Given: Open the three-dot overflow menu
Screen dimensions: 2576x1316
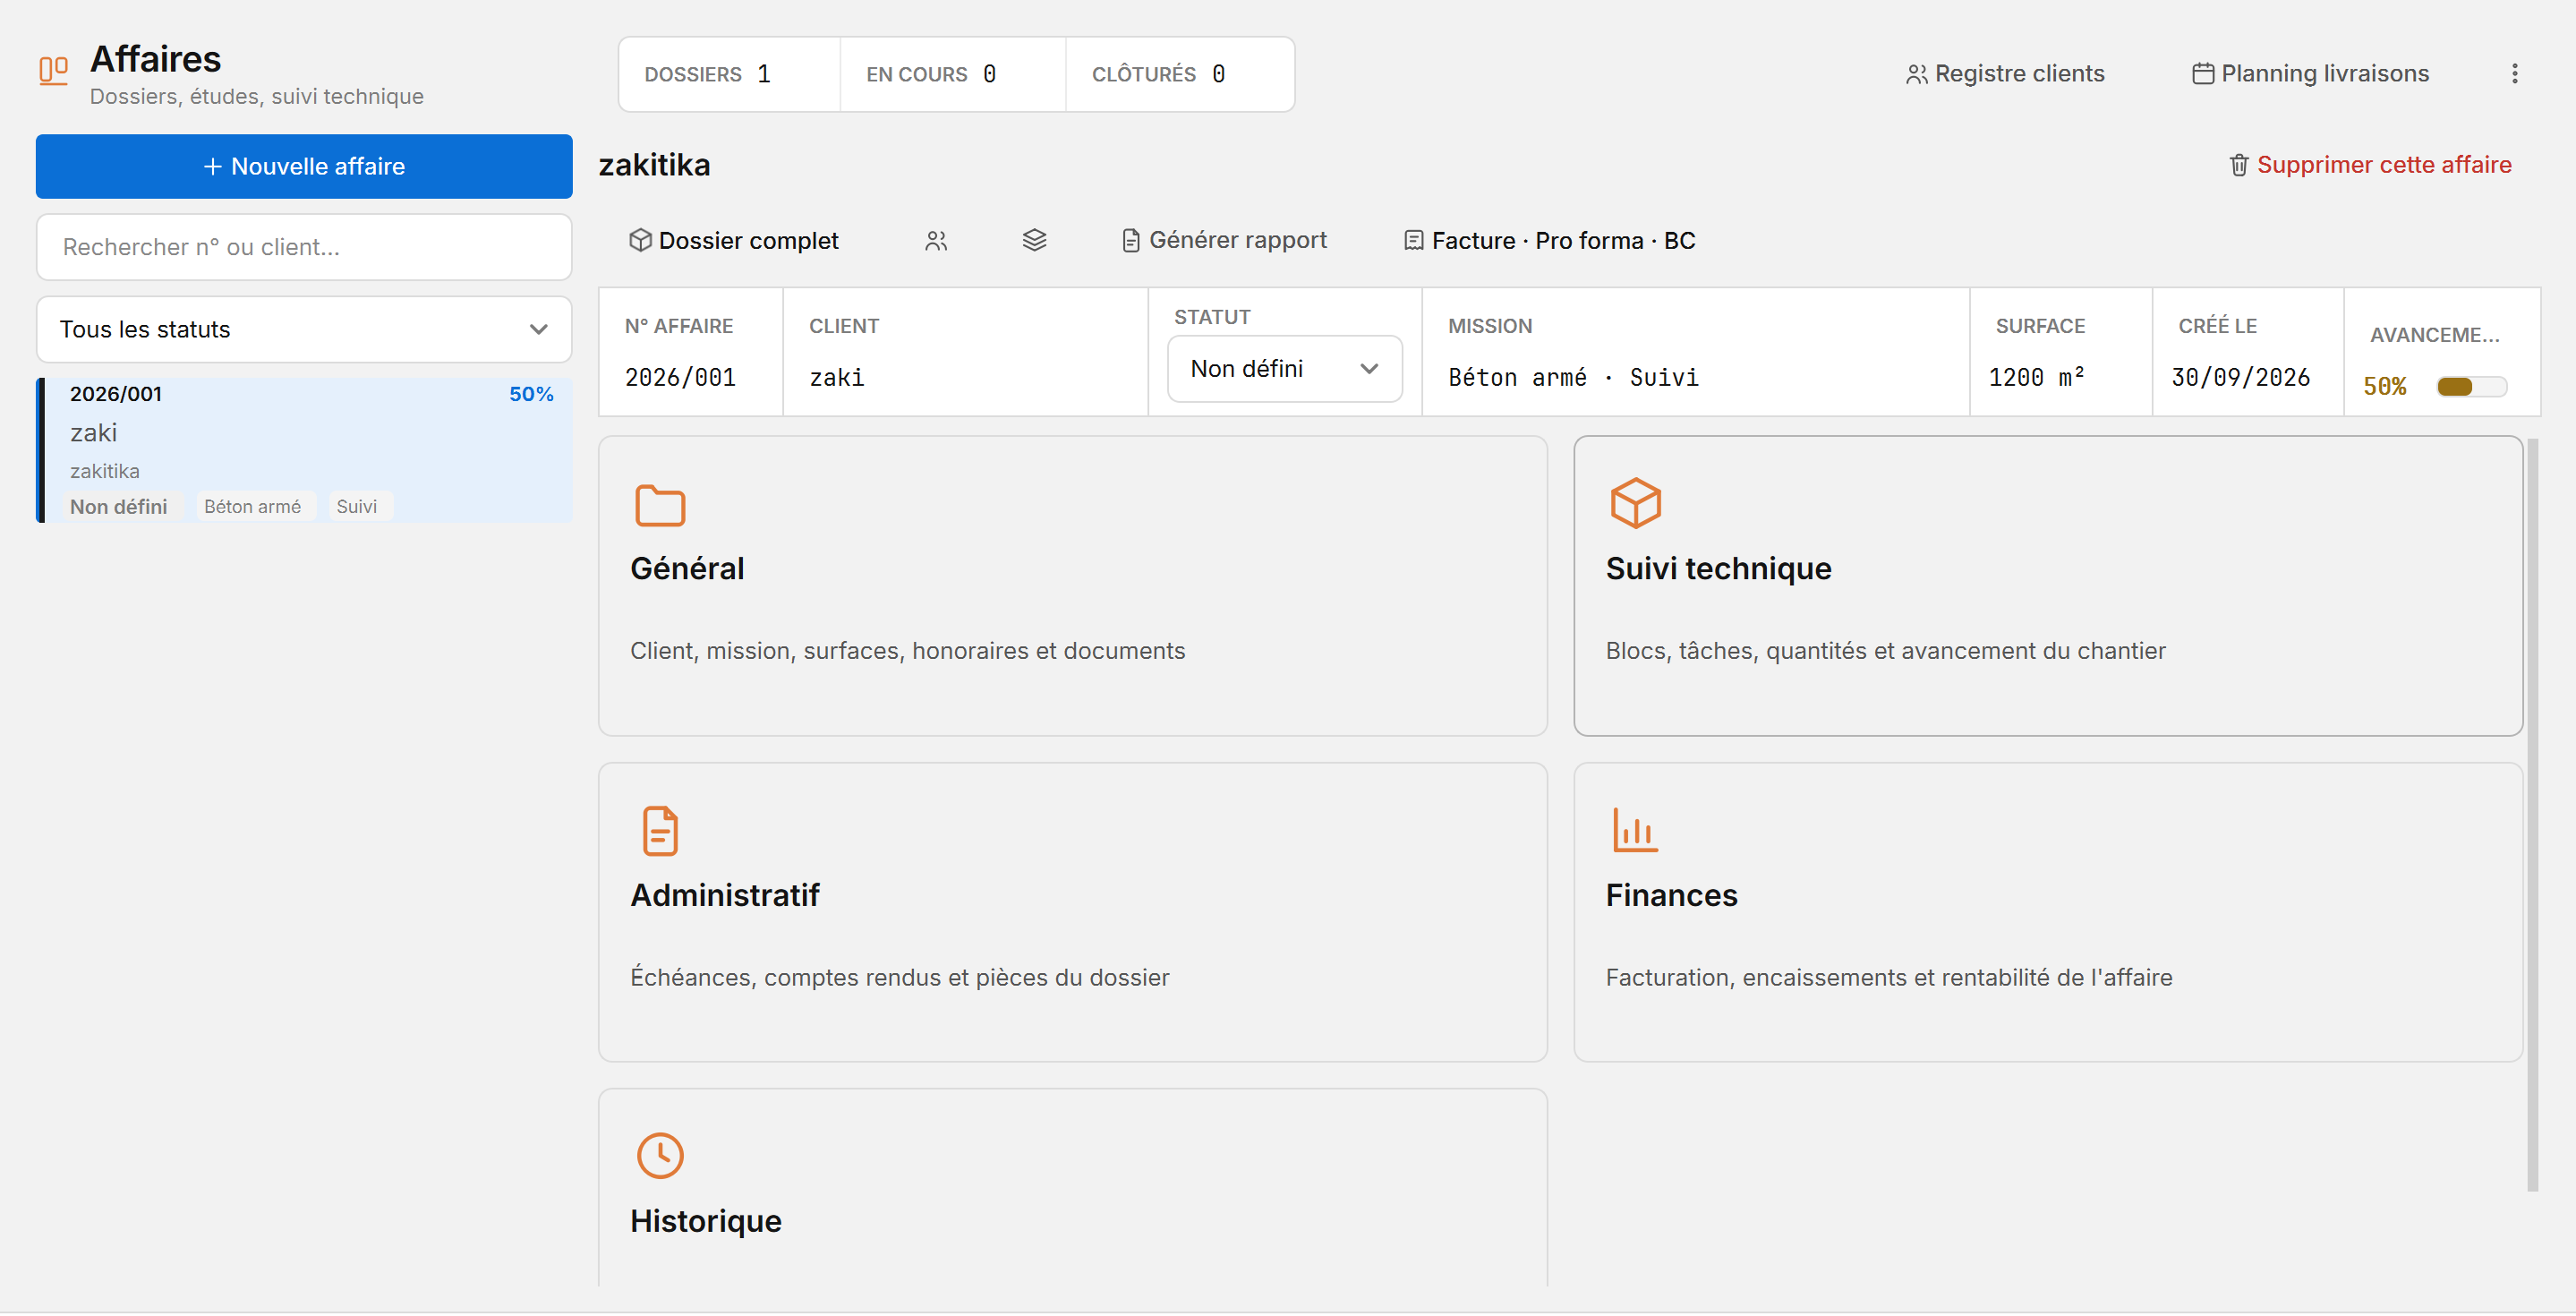Looking at the screenshot, I should point(2514,74).
